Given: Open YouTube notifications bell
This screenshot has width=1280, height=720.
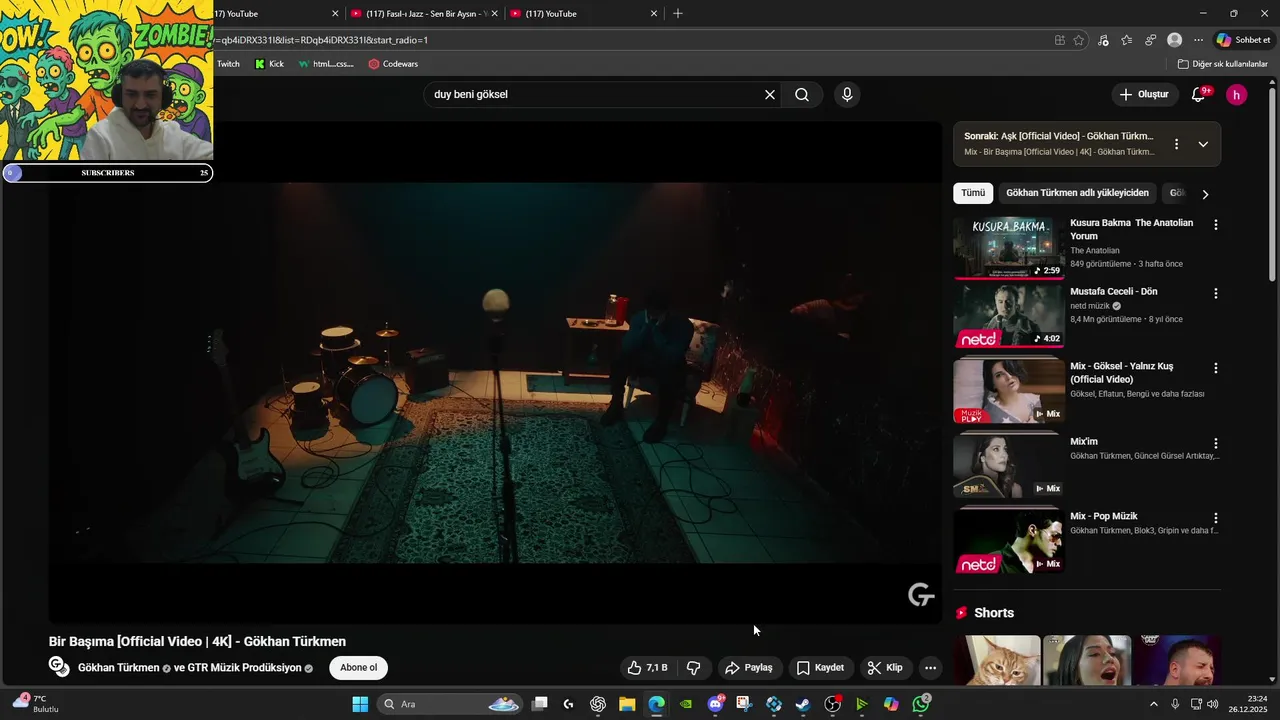Looking at the screenshot, I should (1199, 94).
